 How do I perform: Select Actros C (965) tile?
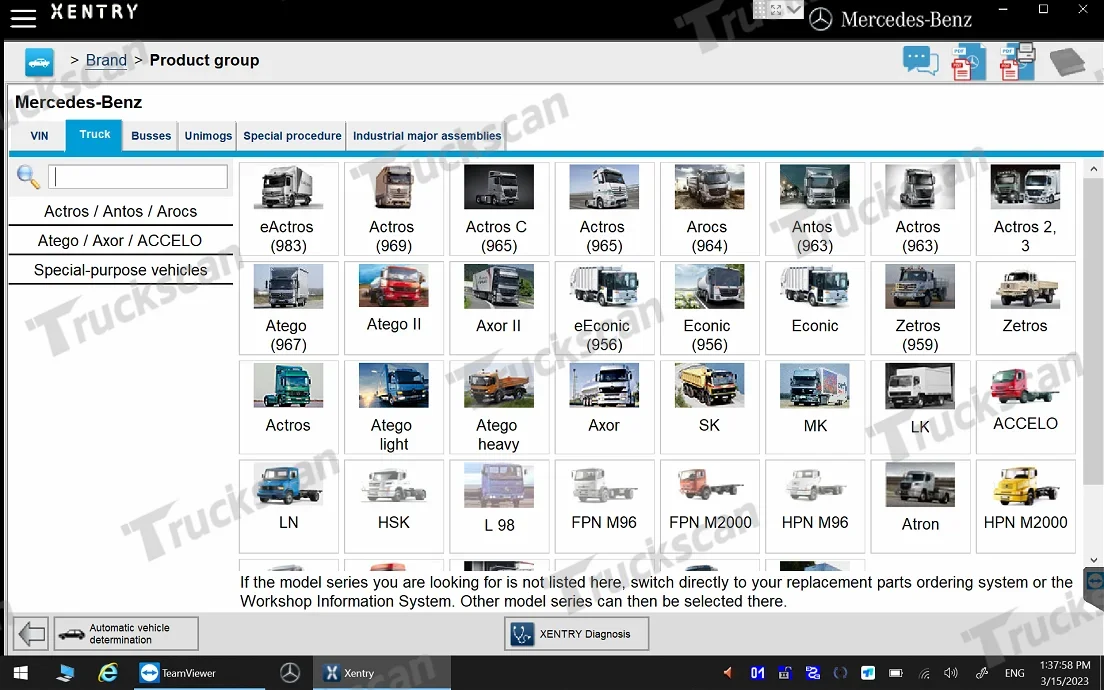498,209
